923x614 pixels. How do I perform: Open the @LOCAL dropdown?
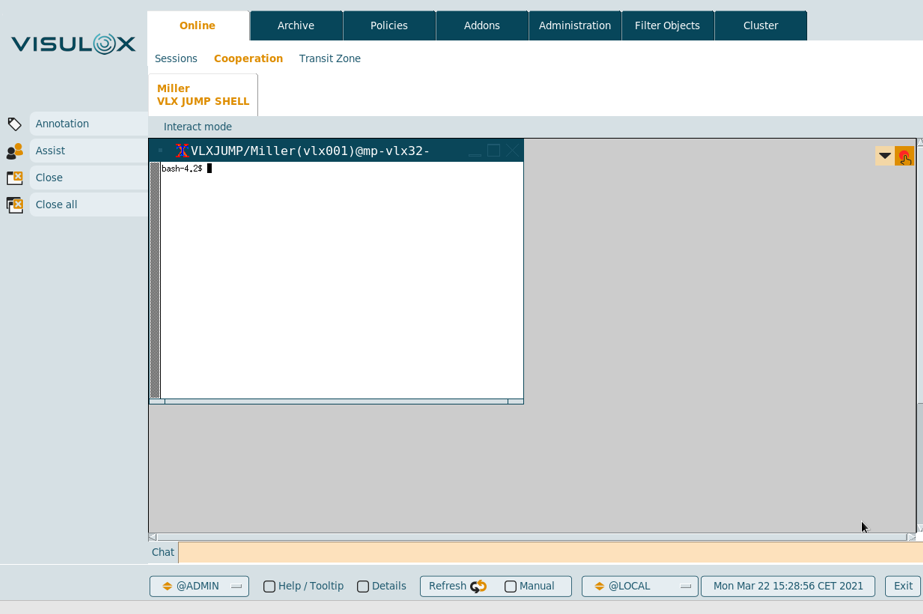pos(639,587)
